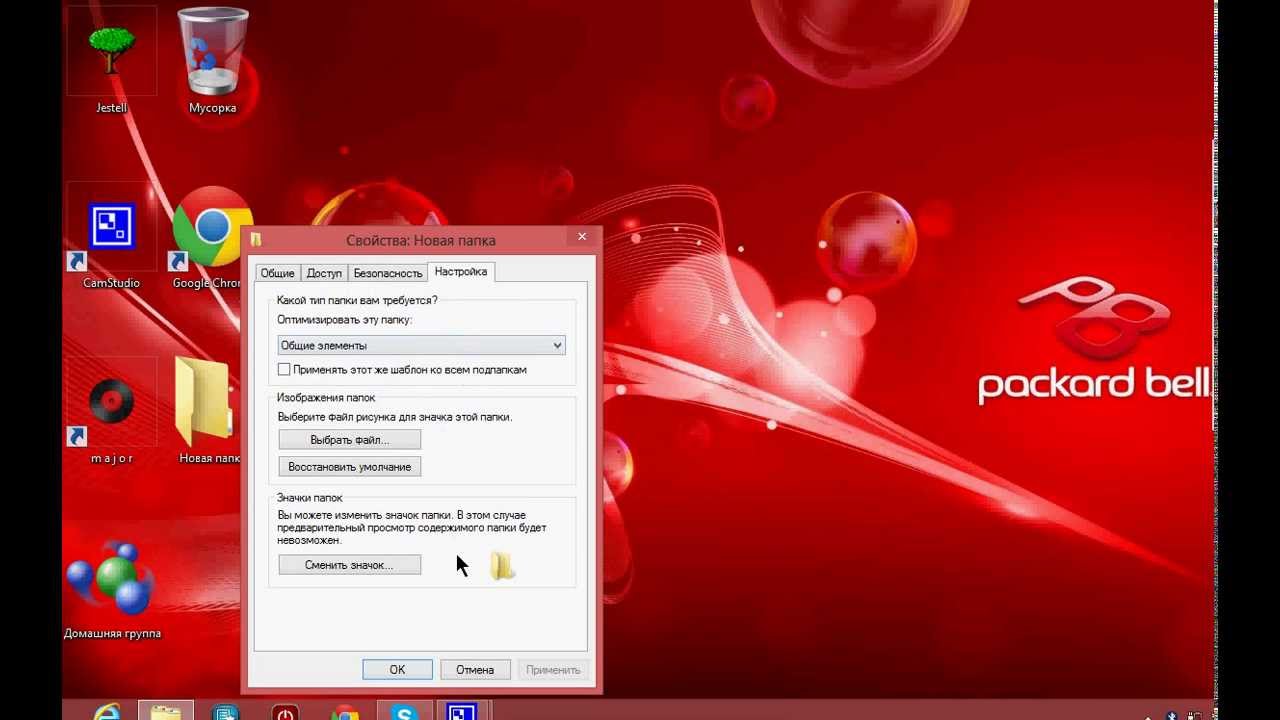Open Internet Explorer in the taskbar
1280x720 pixels.
point(106,712)
